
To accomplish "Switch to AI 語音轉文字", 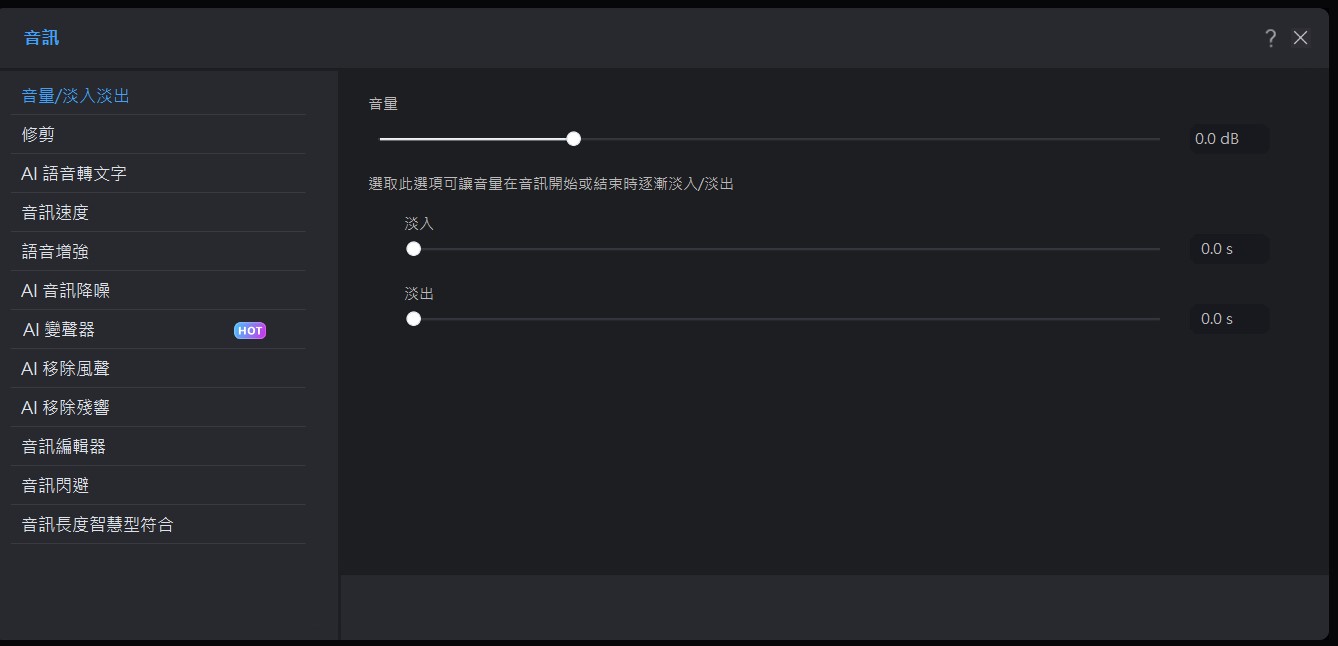I will click(x=74, y=174).
